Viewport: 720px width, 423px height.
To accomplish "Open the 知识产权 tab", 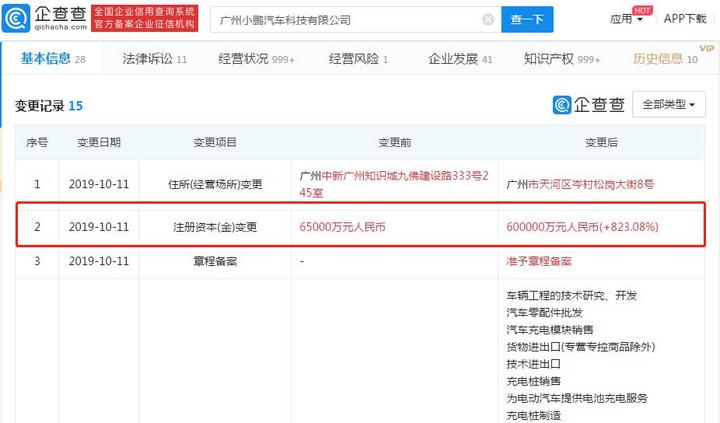I will pyautogui.click(x=562, y=59).
